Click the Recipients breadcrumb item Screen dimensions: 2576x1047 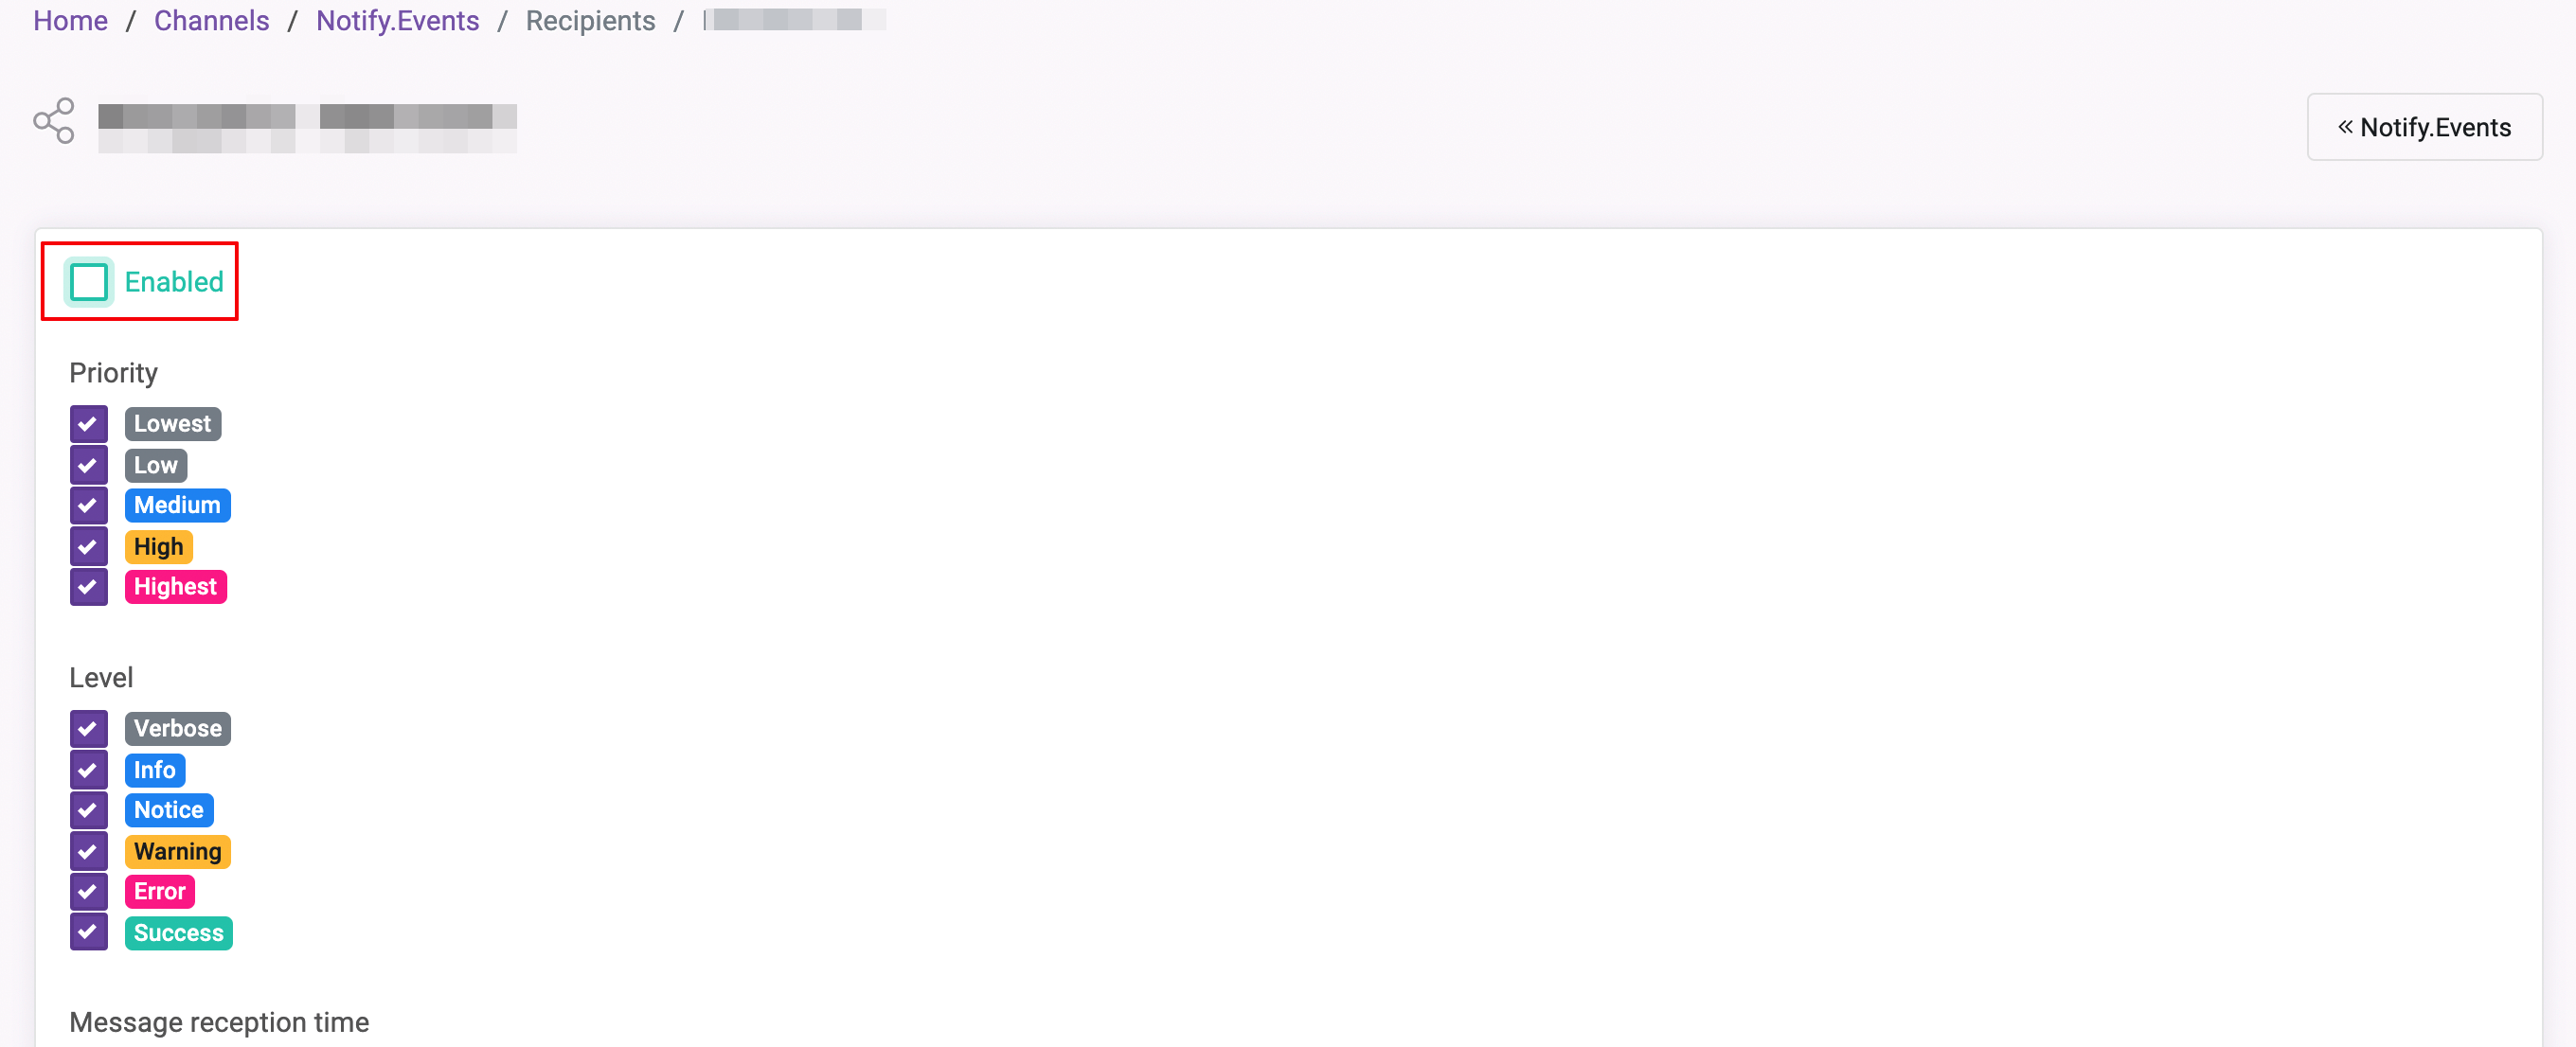click(591, 20)
